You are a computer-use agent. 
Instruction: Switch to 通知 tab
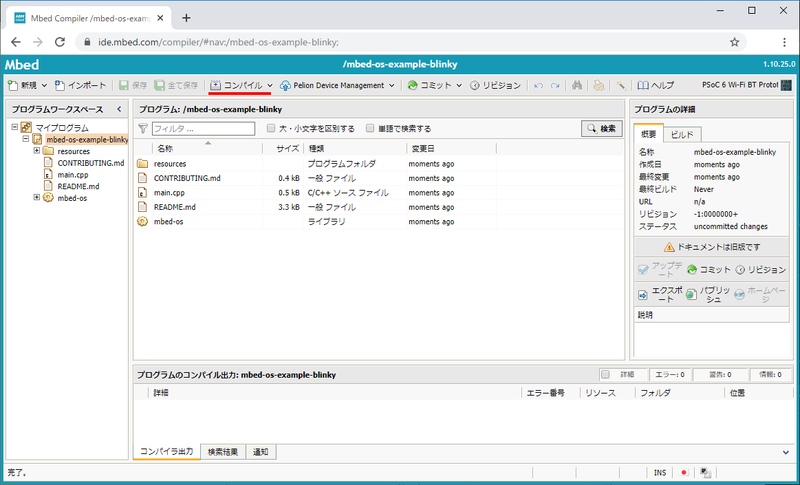coord(261,452)
